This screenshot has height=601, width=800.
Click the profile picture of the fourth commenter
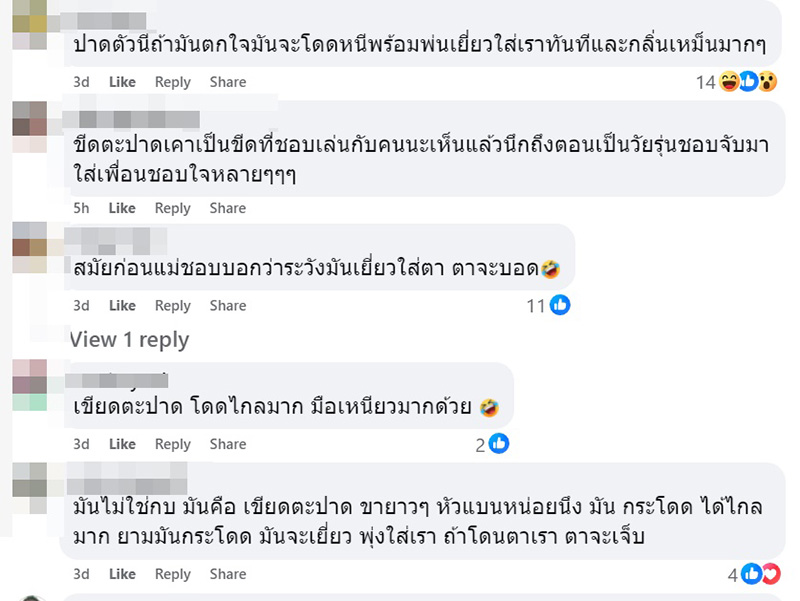[x=30, y=384]
